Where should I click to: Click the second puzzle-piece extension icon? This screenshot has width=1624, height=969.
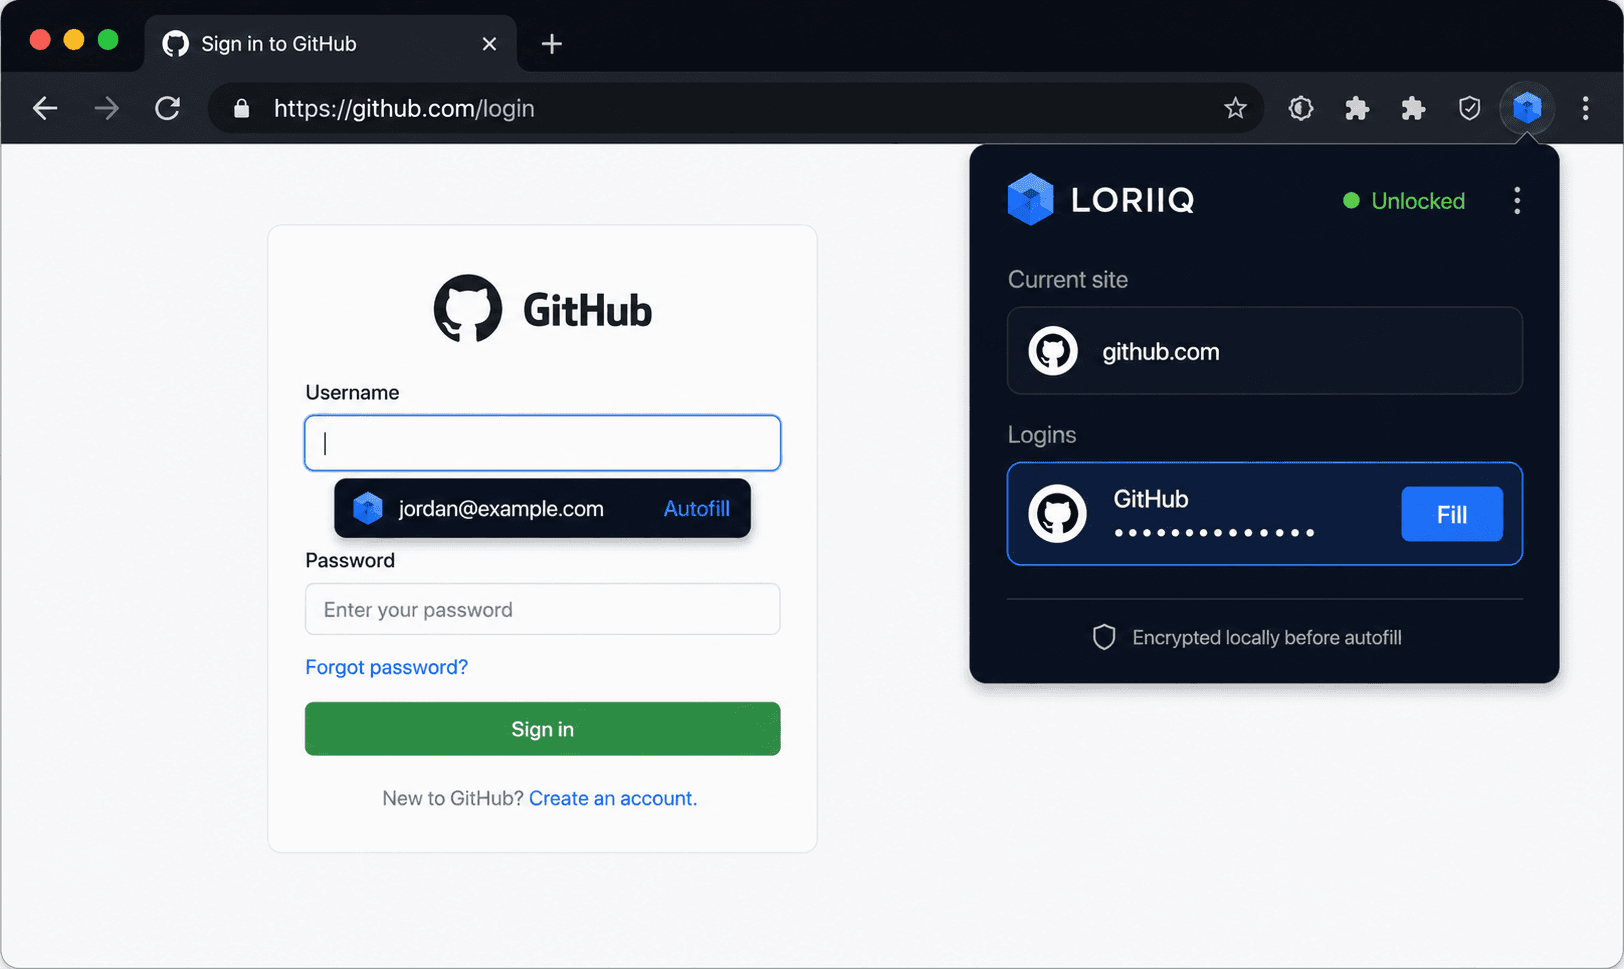coord(1413,108)
